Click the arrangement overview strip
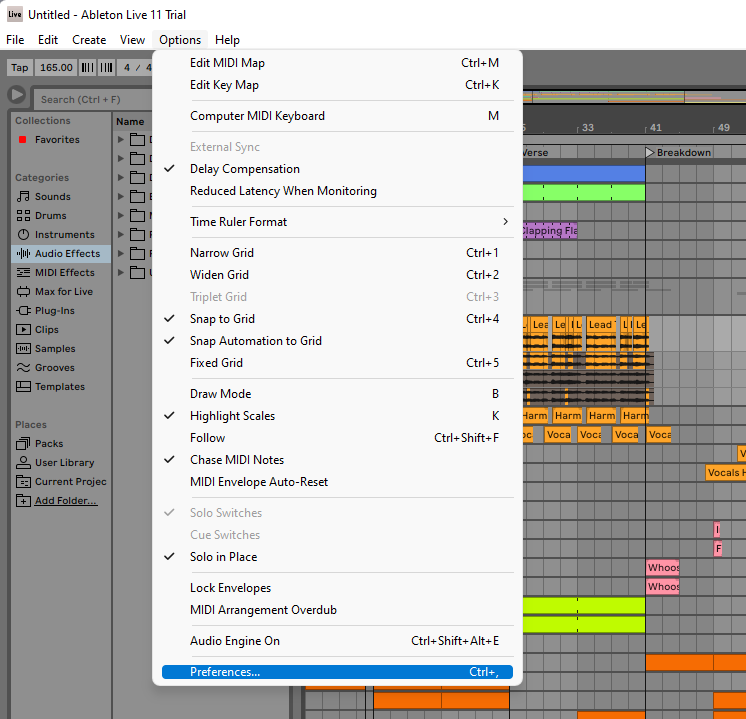Image resolution: width=746 pixels, height=719 pixels. pos(634,97)
